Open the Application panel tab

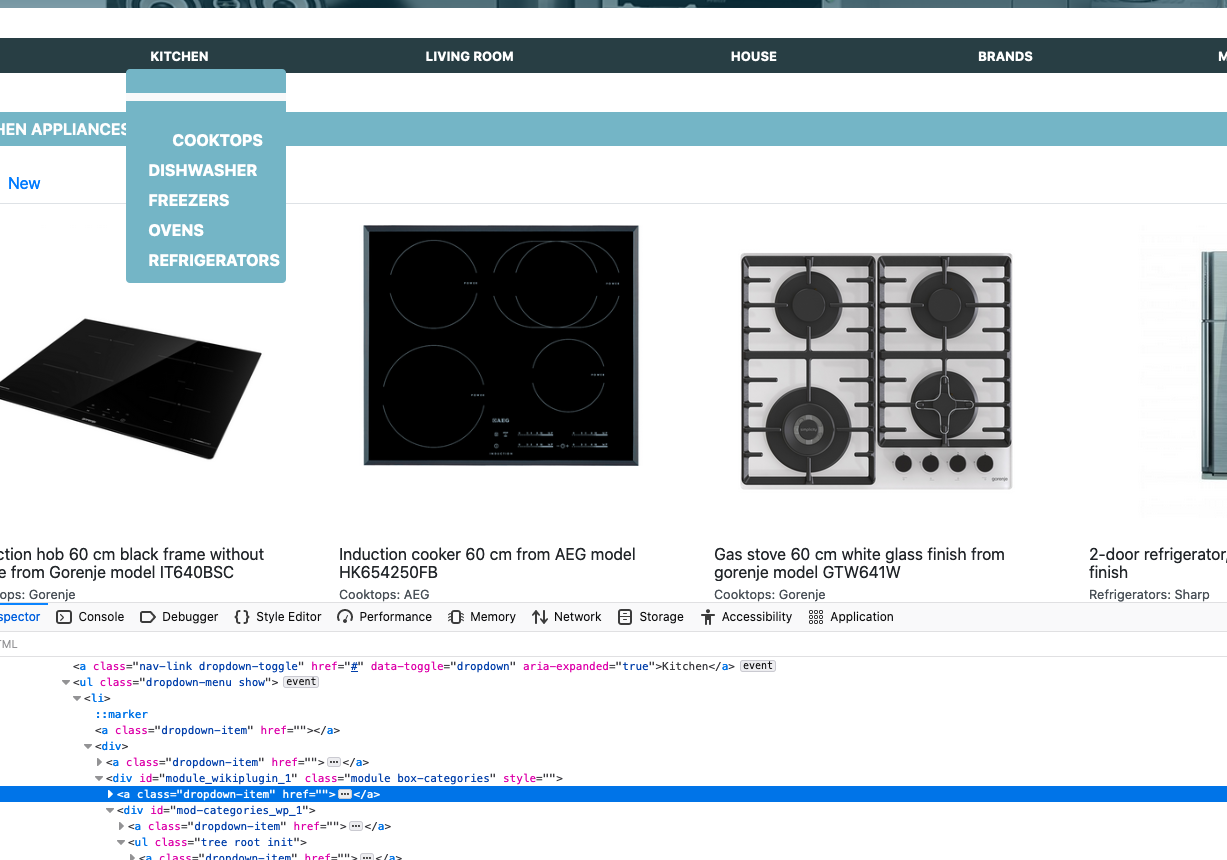[x=851, y=617]
